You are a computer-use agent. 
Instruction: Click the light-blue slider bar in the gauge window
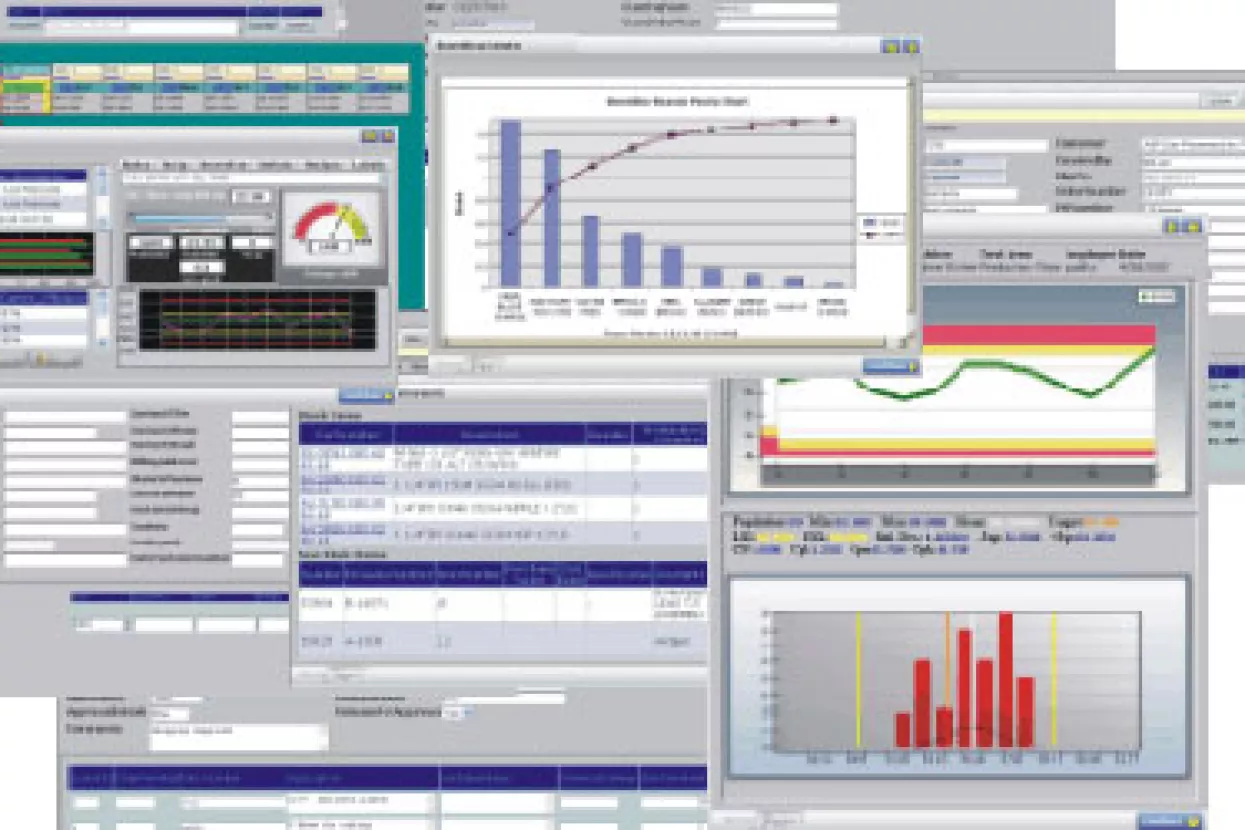coord(200,216)
